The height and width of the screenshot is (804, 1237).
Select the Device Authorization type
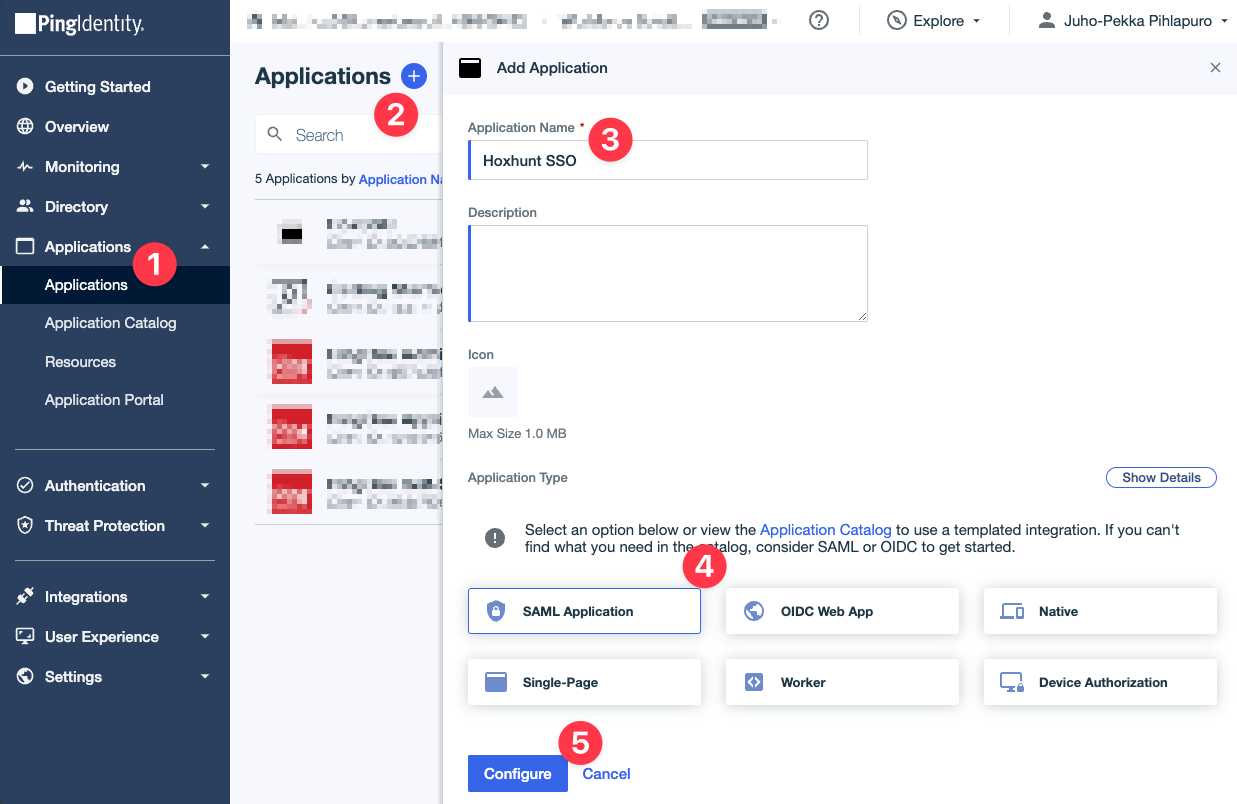(x=1100, y=682)
